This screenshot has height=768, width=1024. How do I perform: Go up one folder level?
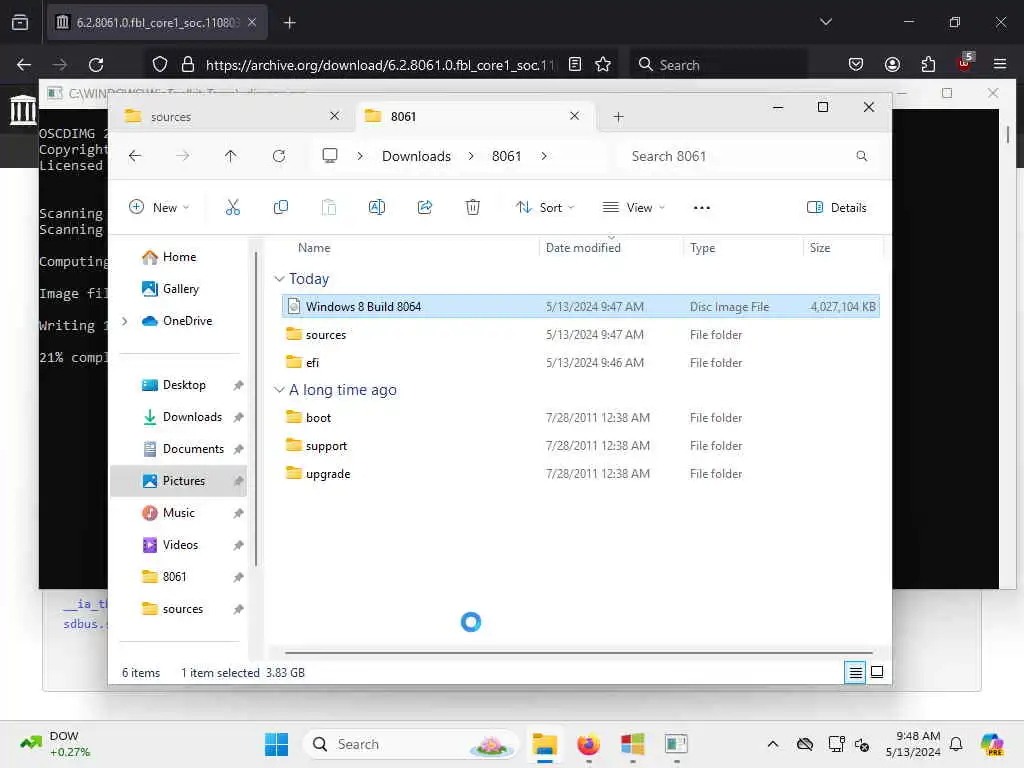(231, 156)
